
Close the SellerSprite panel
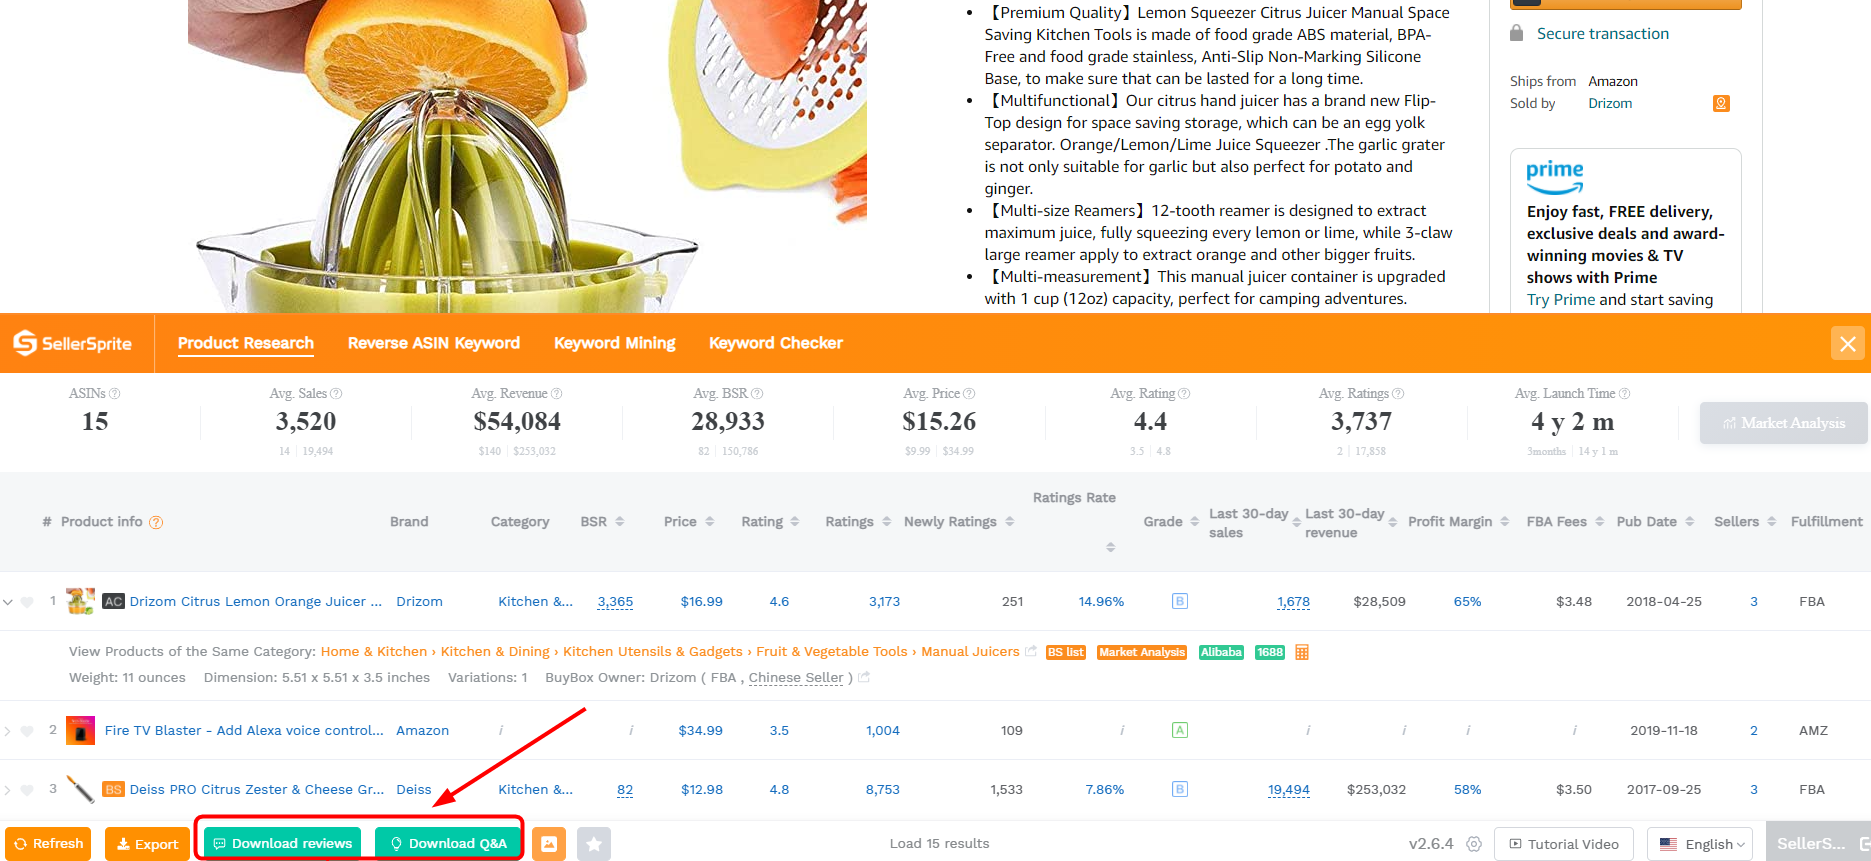pos(1847,344)
